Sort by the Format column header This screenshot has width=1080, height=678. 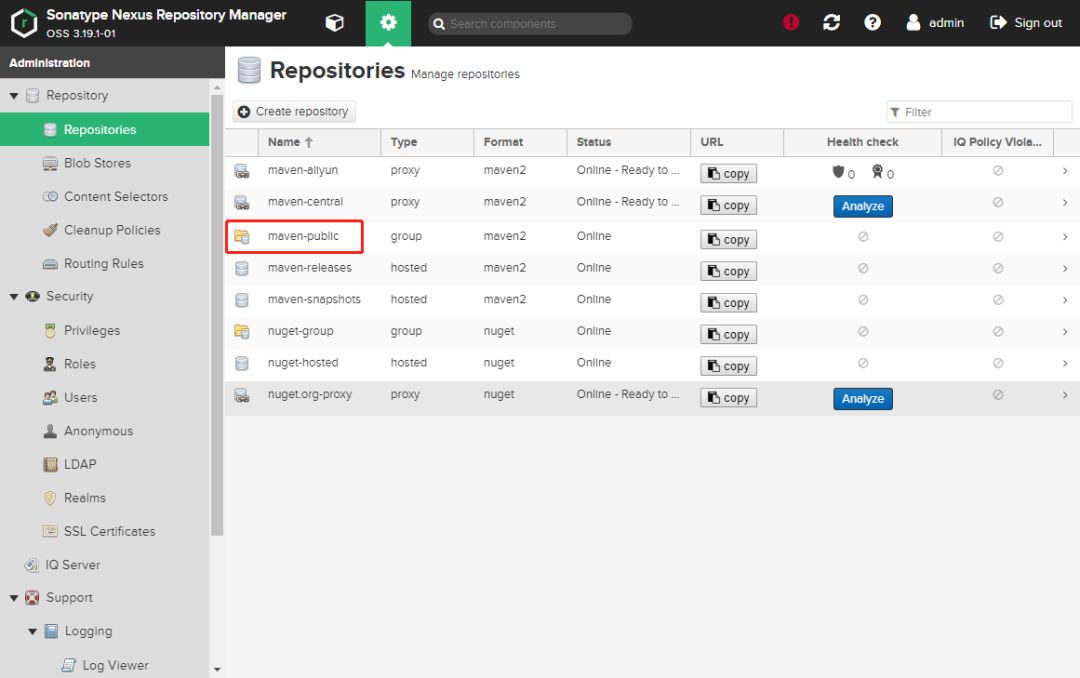tap(520, 142)
